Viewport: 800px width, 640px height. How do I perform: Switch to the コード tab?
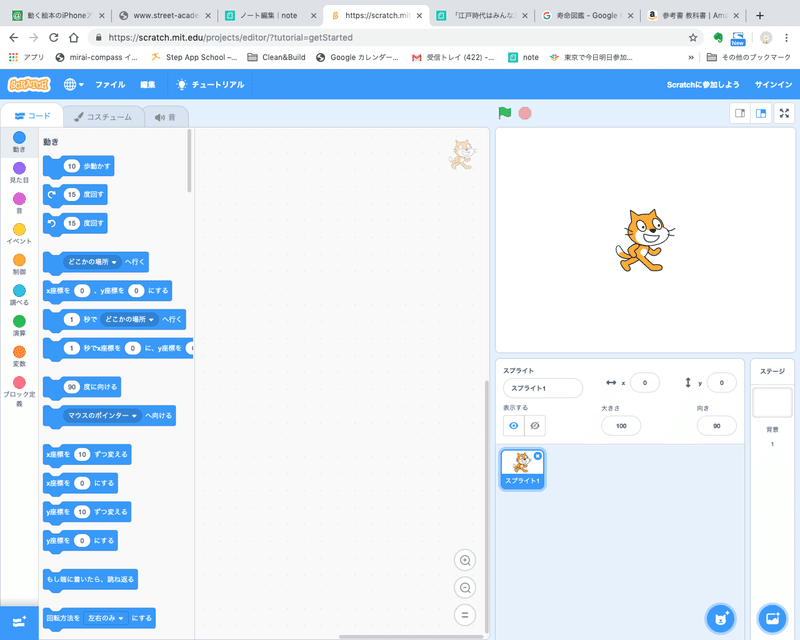[x=33, y=116]
